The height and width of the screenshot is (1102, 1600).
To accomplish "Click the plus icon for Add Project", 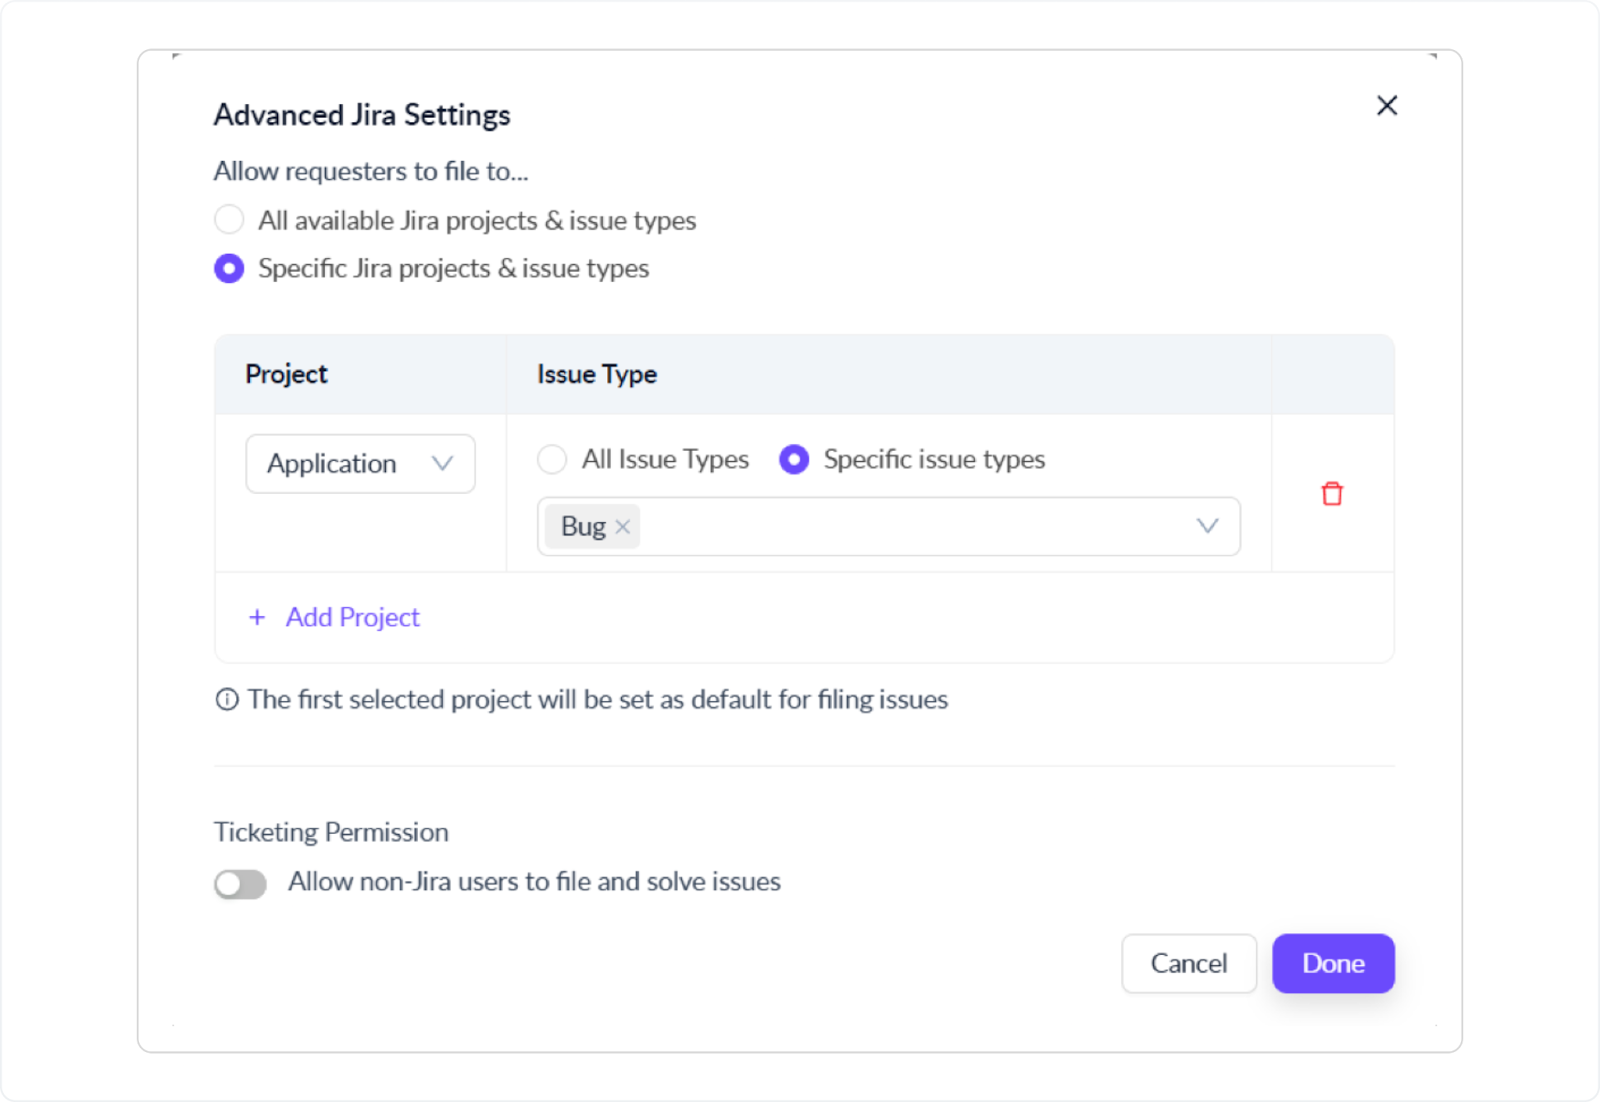I will [x=257, y=617].
